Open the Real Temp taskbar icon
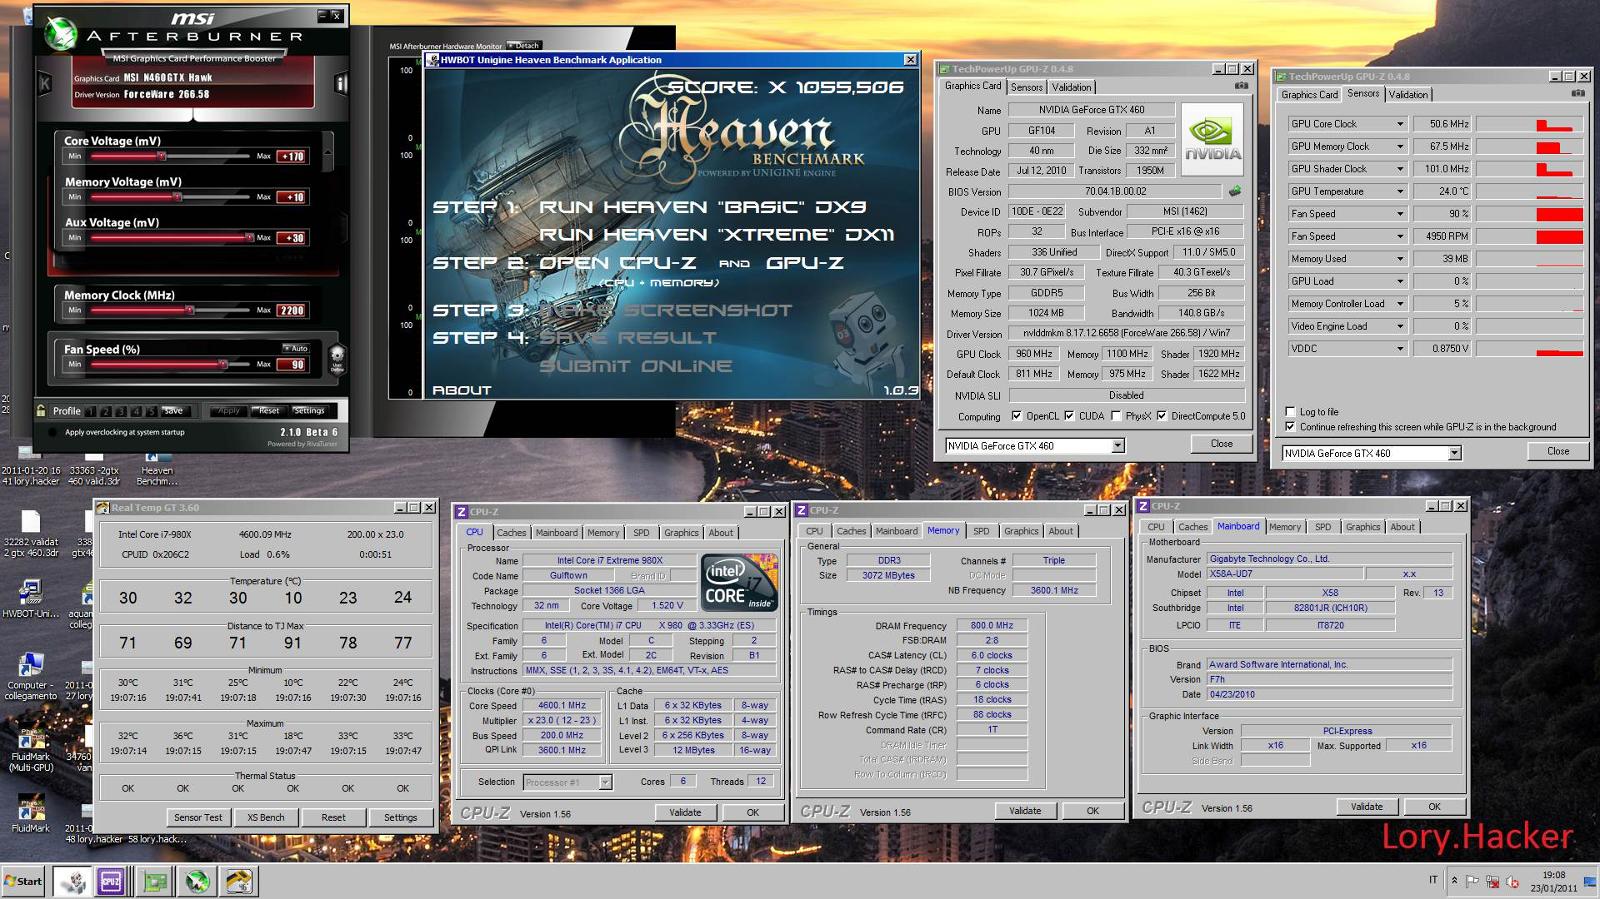The image size is (1600, 899). [239, 881]
